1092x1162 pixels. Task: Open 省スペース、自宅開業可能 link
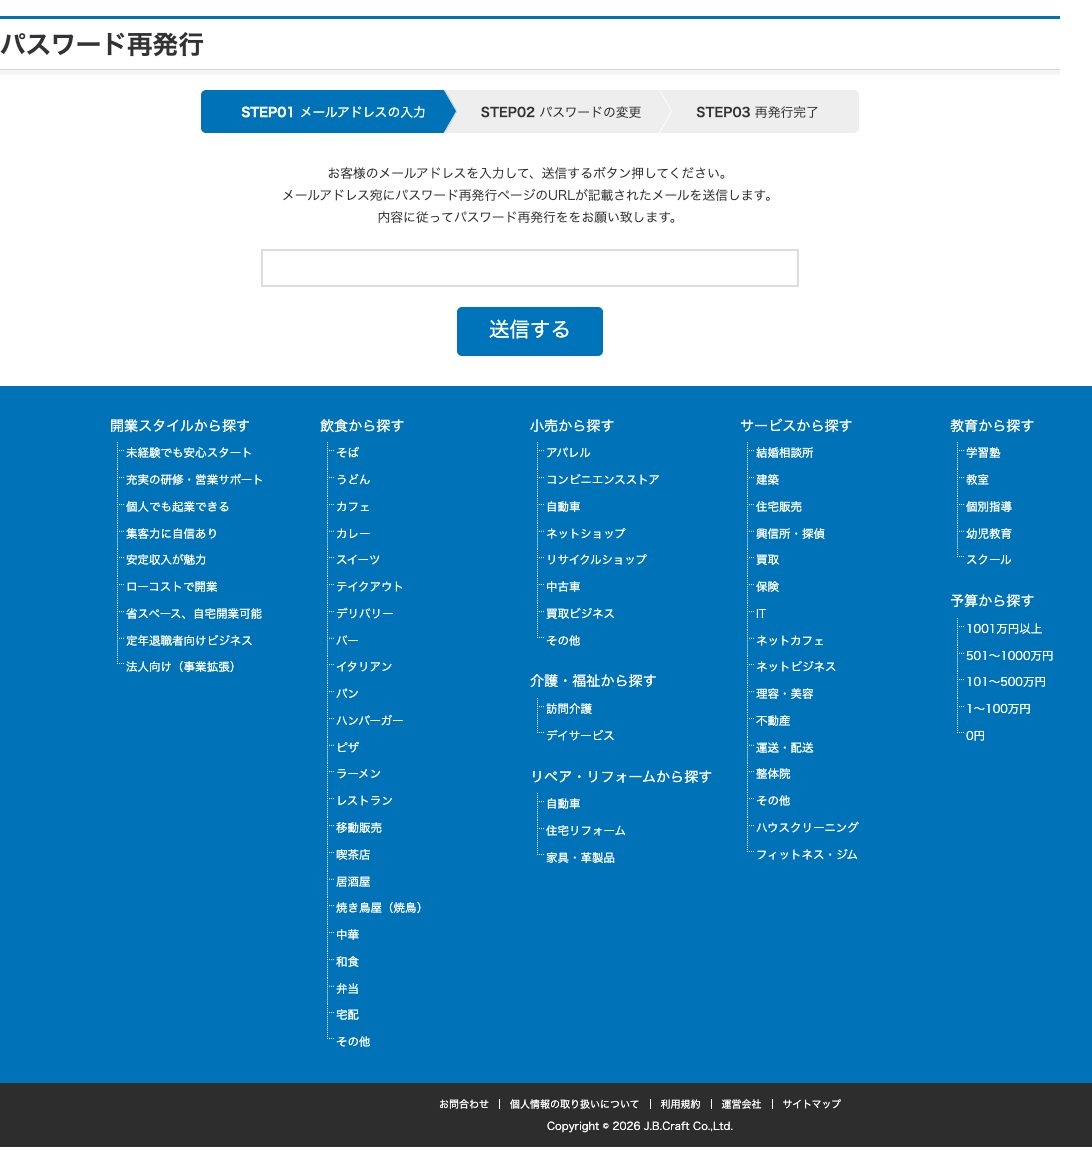coord(194,614)
